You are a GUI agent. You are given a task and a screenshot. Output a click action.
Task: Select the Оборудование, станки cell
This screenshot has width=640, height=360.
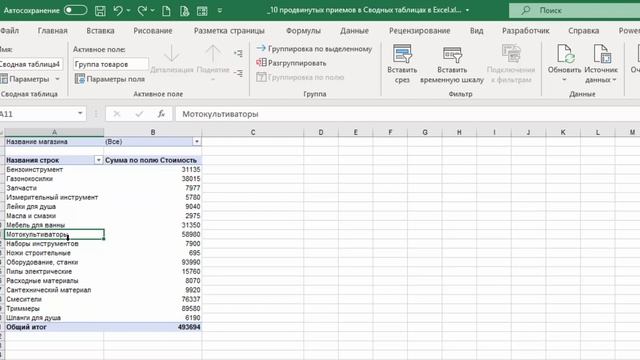pos(54,262)
